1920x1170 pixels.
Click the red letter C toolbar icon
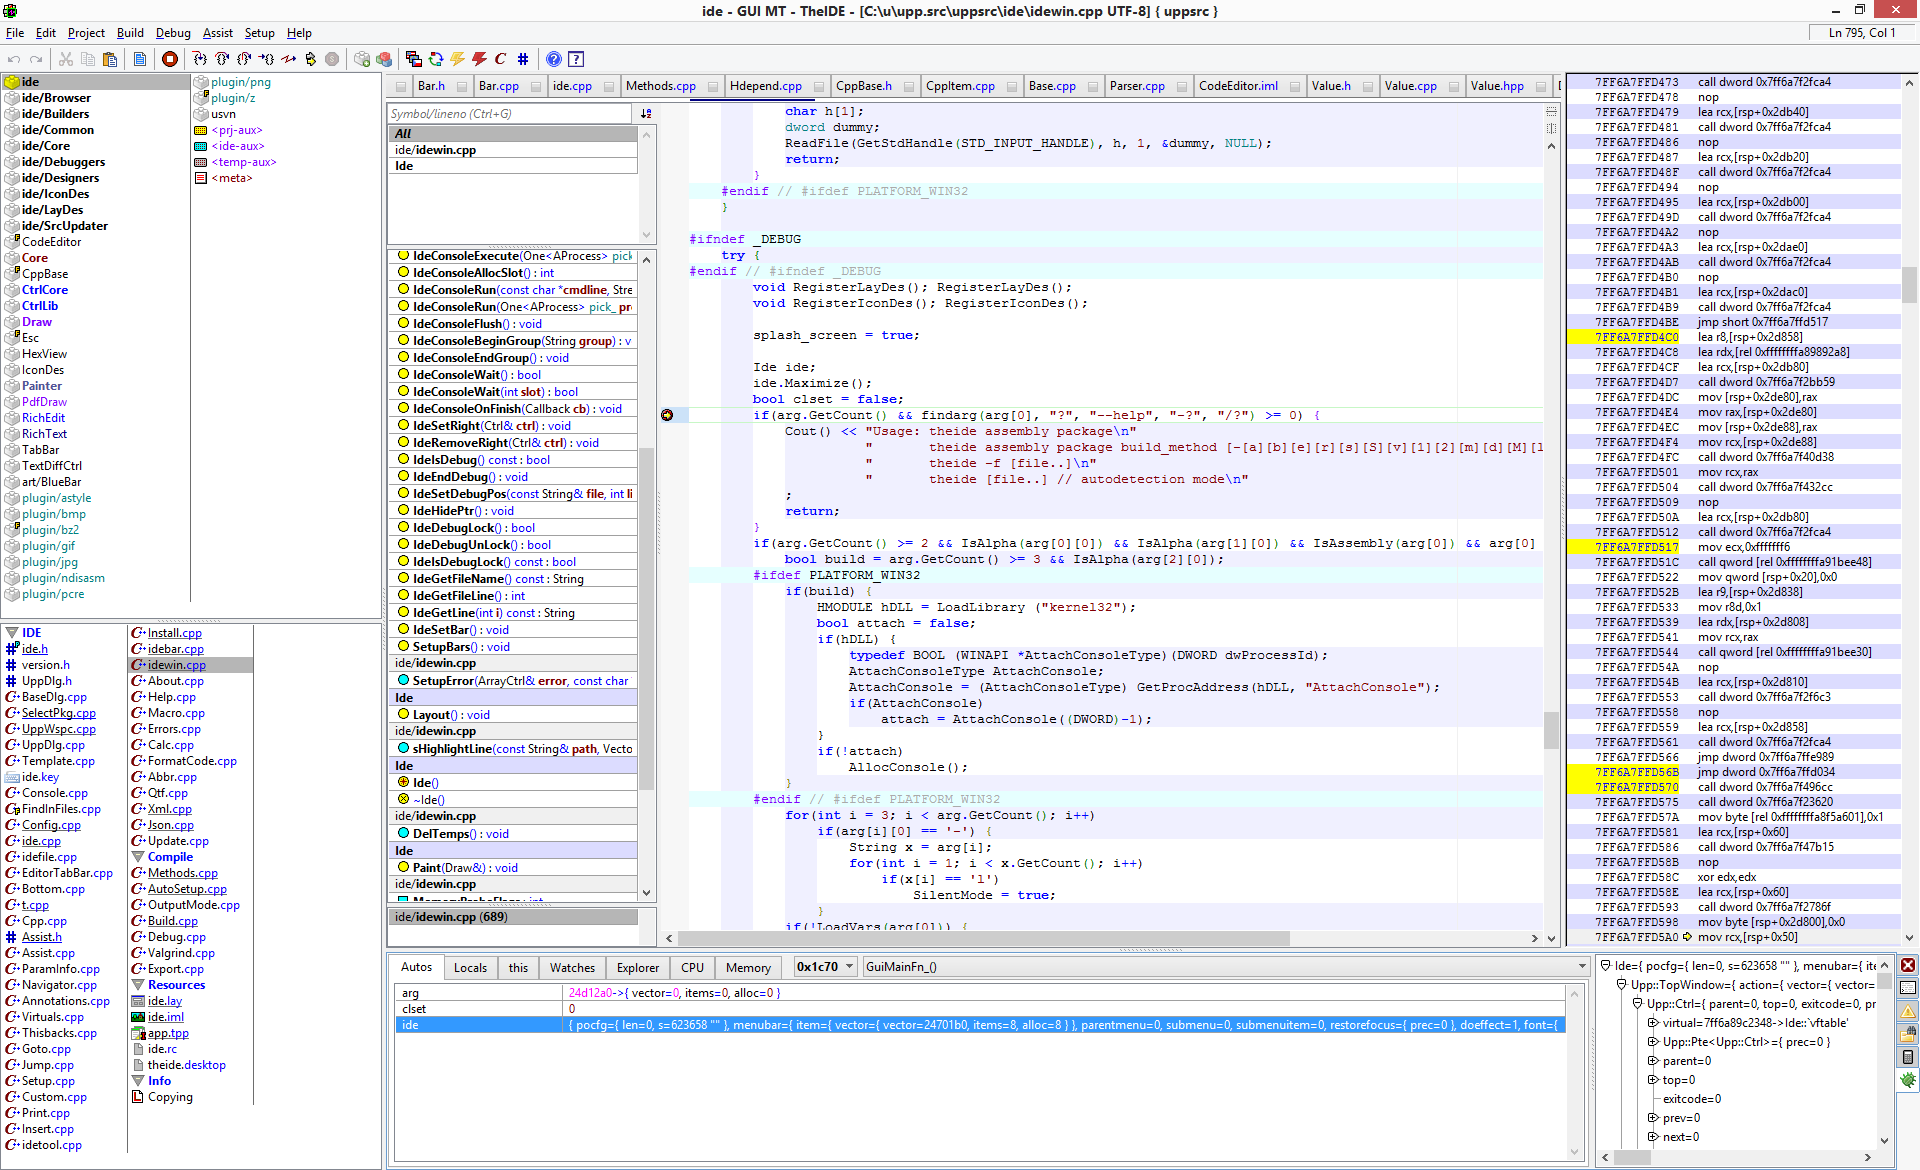(500, 59)
